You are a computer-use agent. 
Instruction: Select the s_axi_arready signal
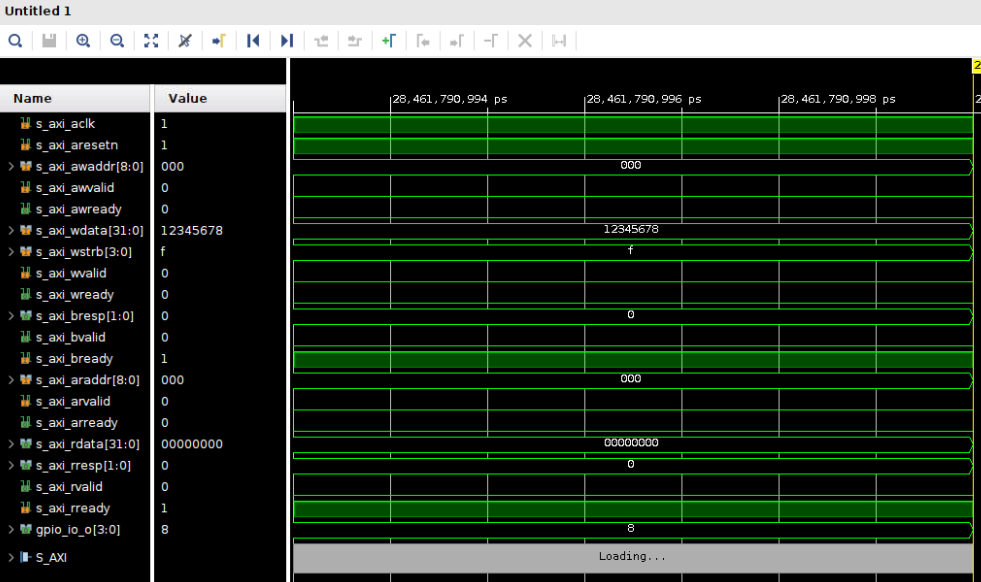coord(76,422)
